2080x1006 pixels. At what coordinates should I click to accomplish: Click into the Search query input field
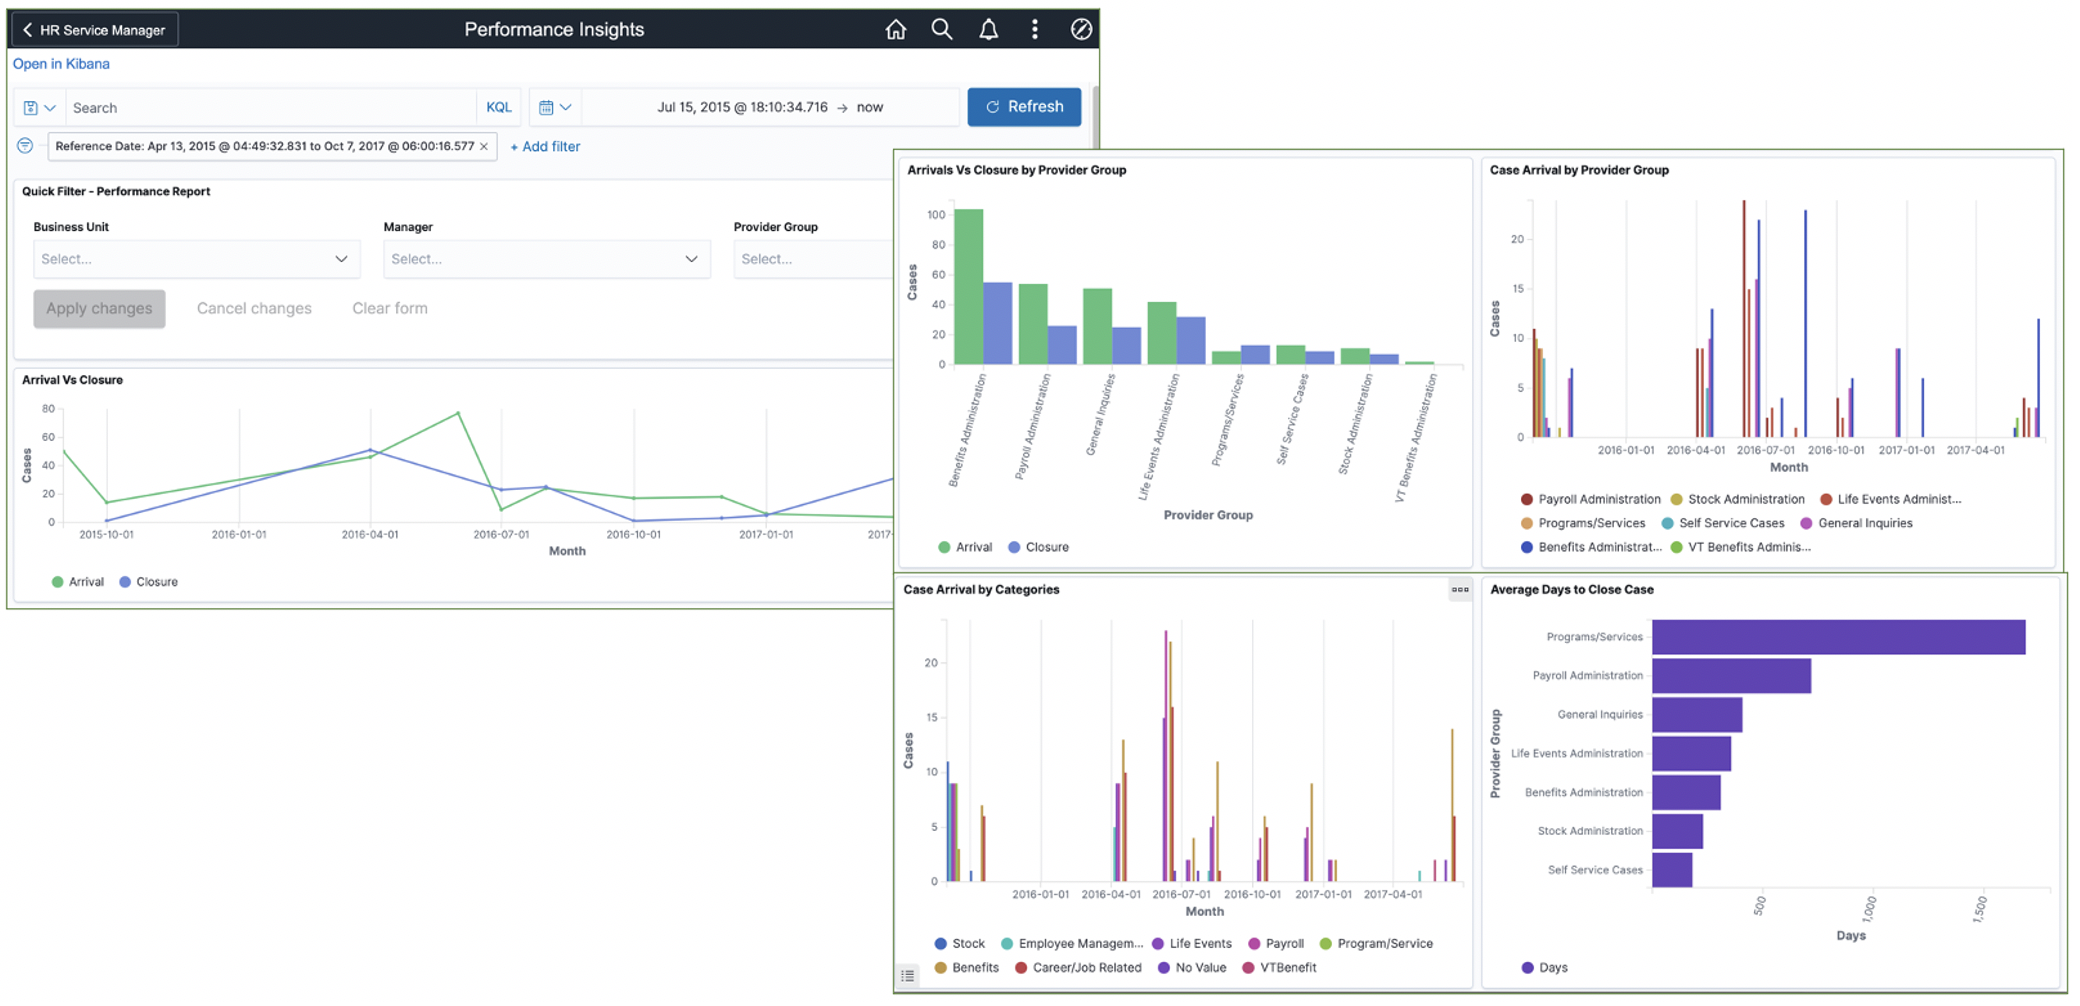click(270, 106)
